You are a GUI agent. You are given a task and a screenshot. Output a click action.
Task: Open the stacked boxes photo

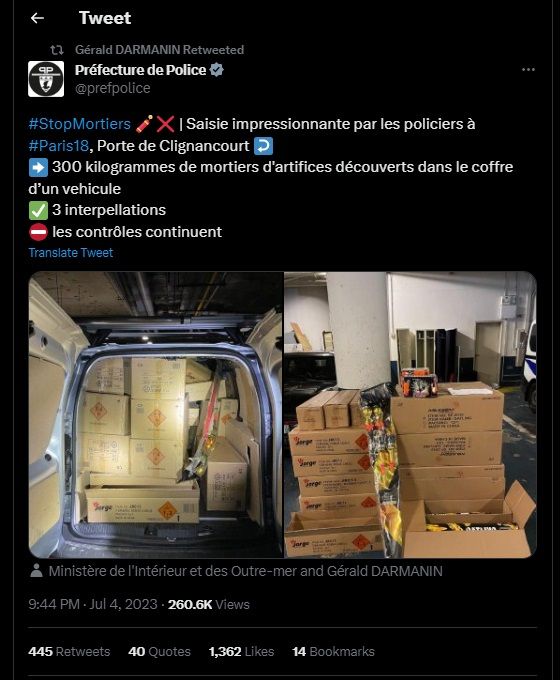coord(410,415)
